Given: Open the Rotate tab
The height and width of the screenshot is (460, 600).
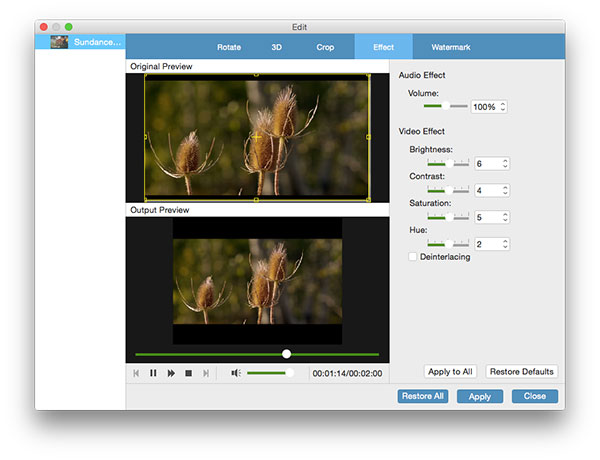Looking at the screenshot, I should [x=229, y=47].
